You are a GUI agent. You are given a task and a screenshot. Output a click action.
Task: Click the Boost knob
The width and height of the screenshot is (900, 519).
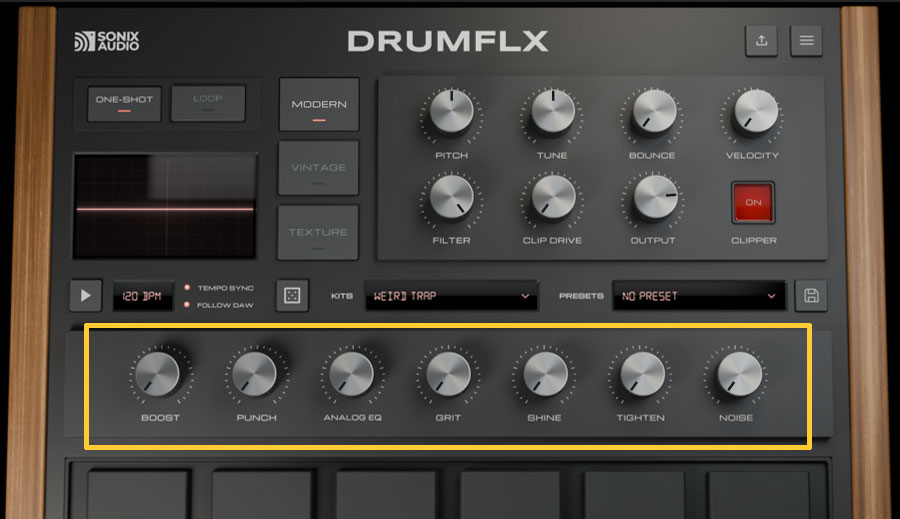[158, 374]
